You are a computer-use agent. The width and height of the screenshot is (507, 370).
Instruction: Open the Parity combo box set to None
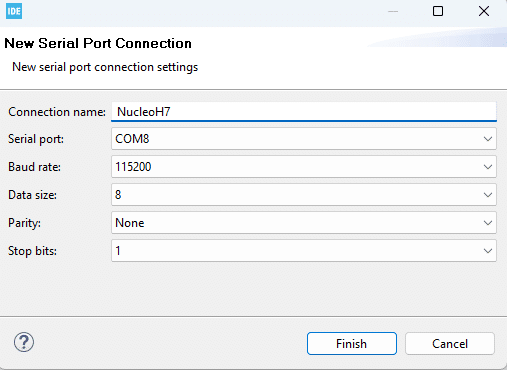[x=304, y=223]
